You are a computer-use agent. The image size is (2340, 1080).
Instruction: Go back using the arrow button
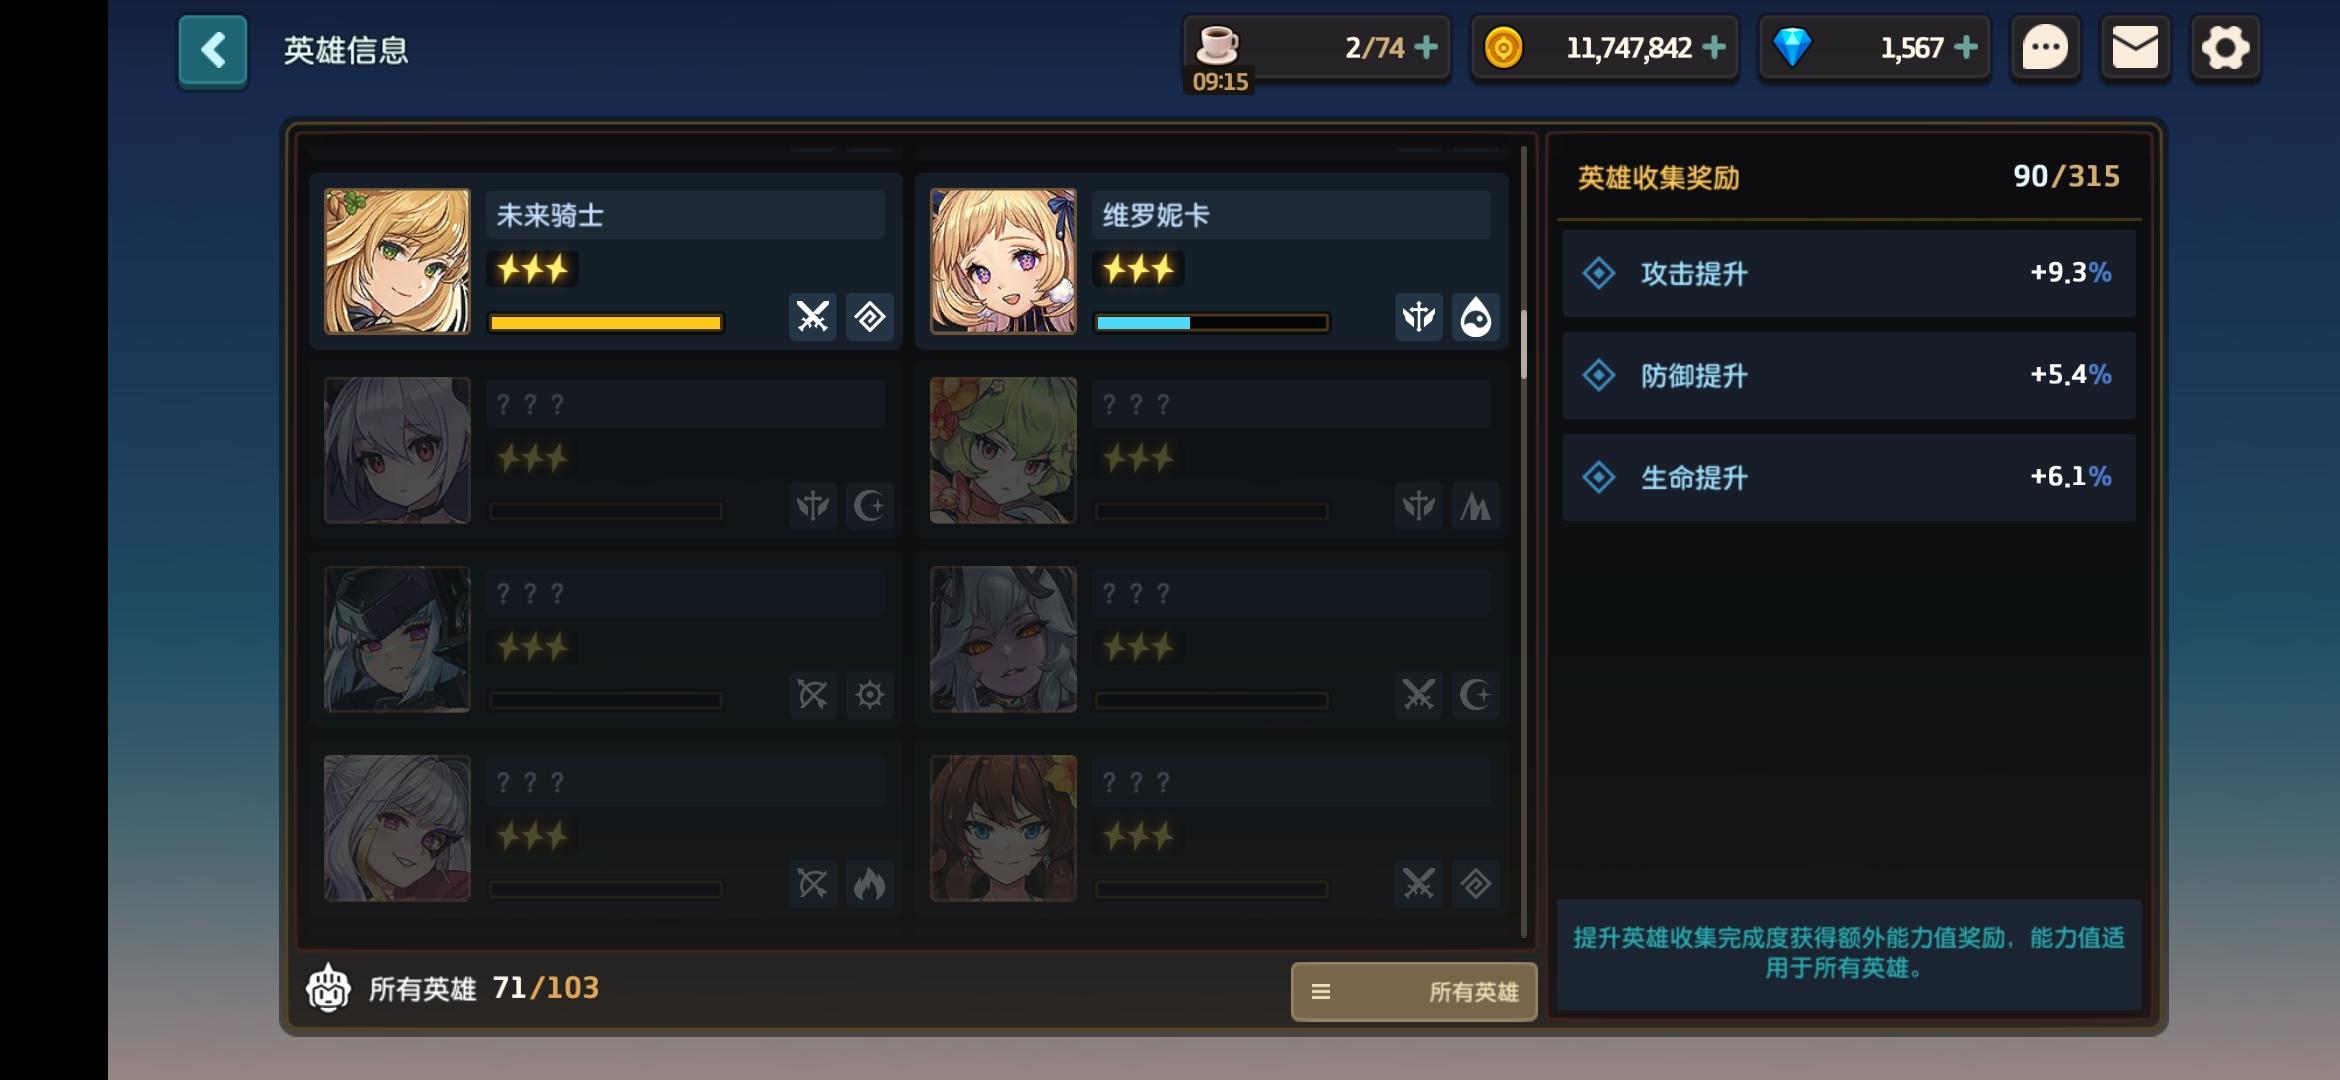point(213,50)
